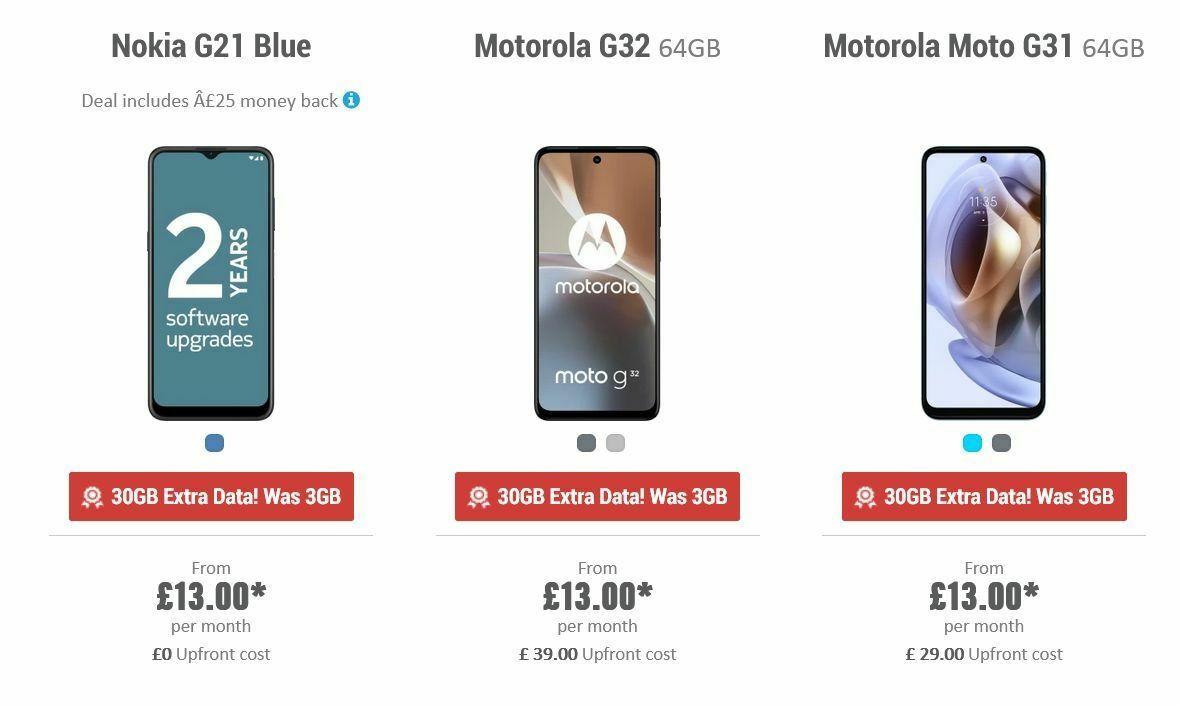This screenshot has width=1180, height=705.
Task: Click the badge icon on Moto G31 banner
Action: point(864,495)
